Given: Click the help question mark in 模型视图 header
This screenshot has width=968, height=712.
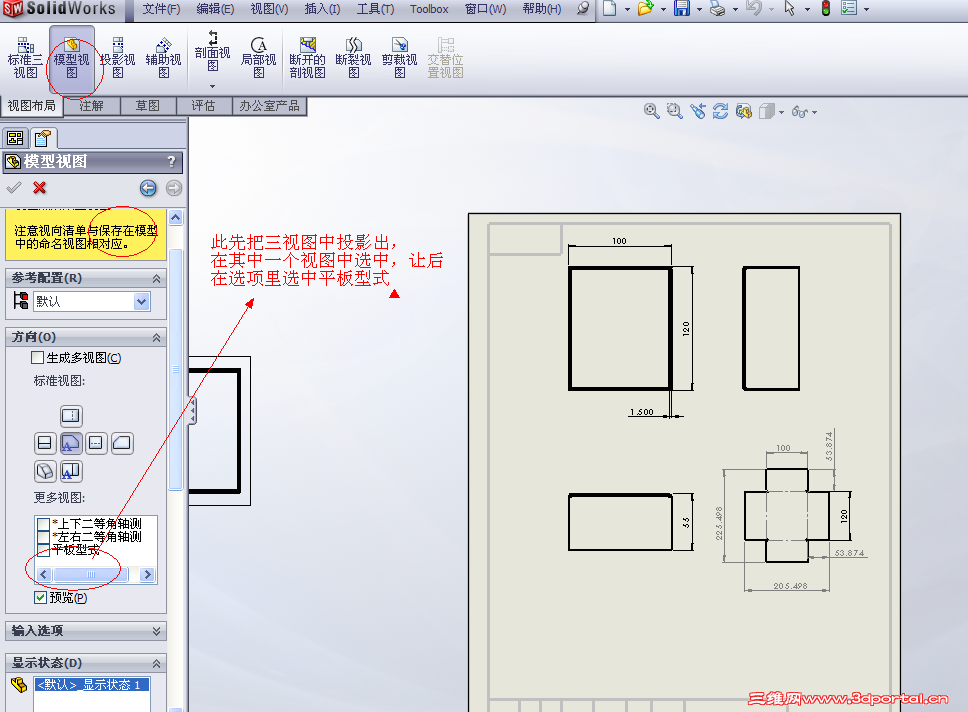Looking at the screenshot, I should [171, 161].
